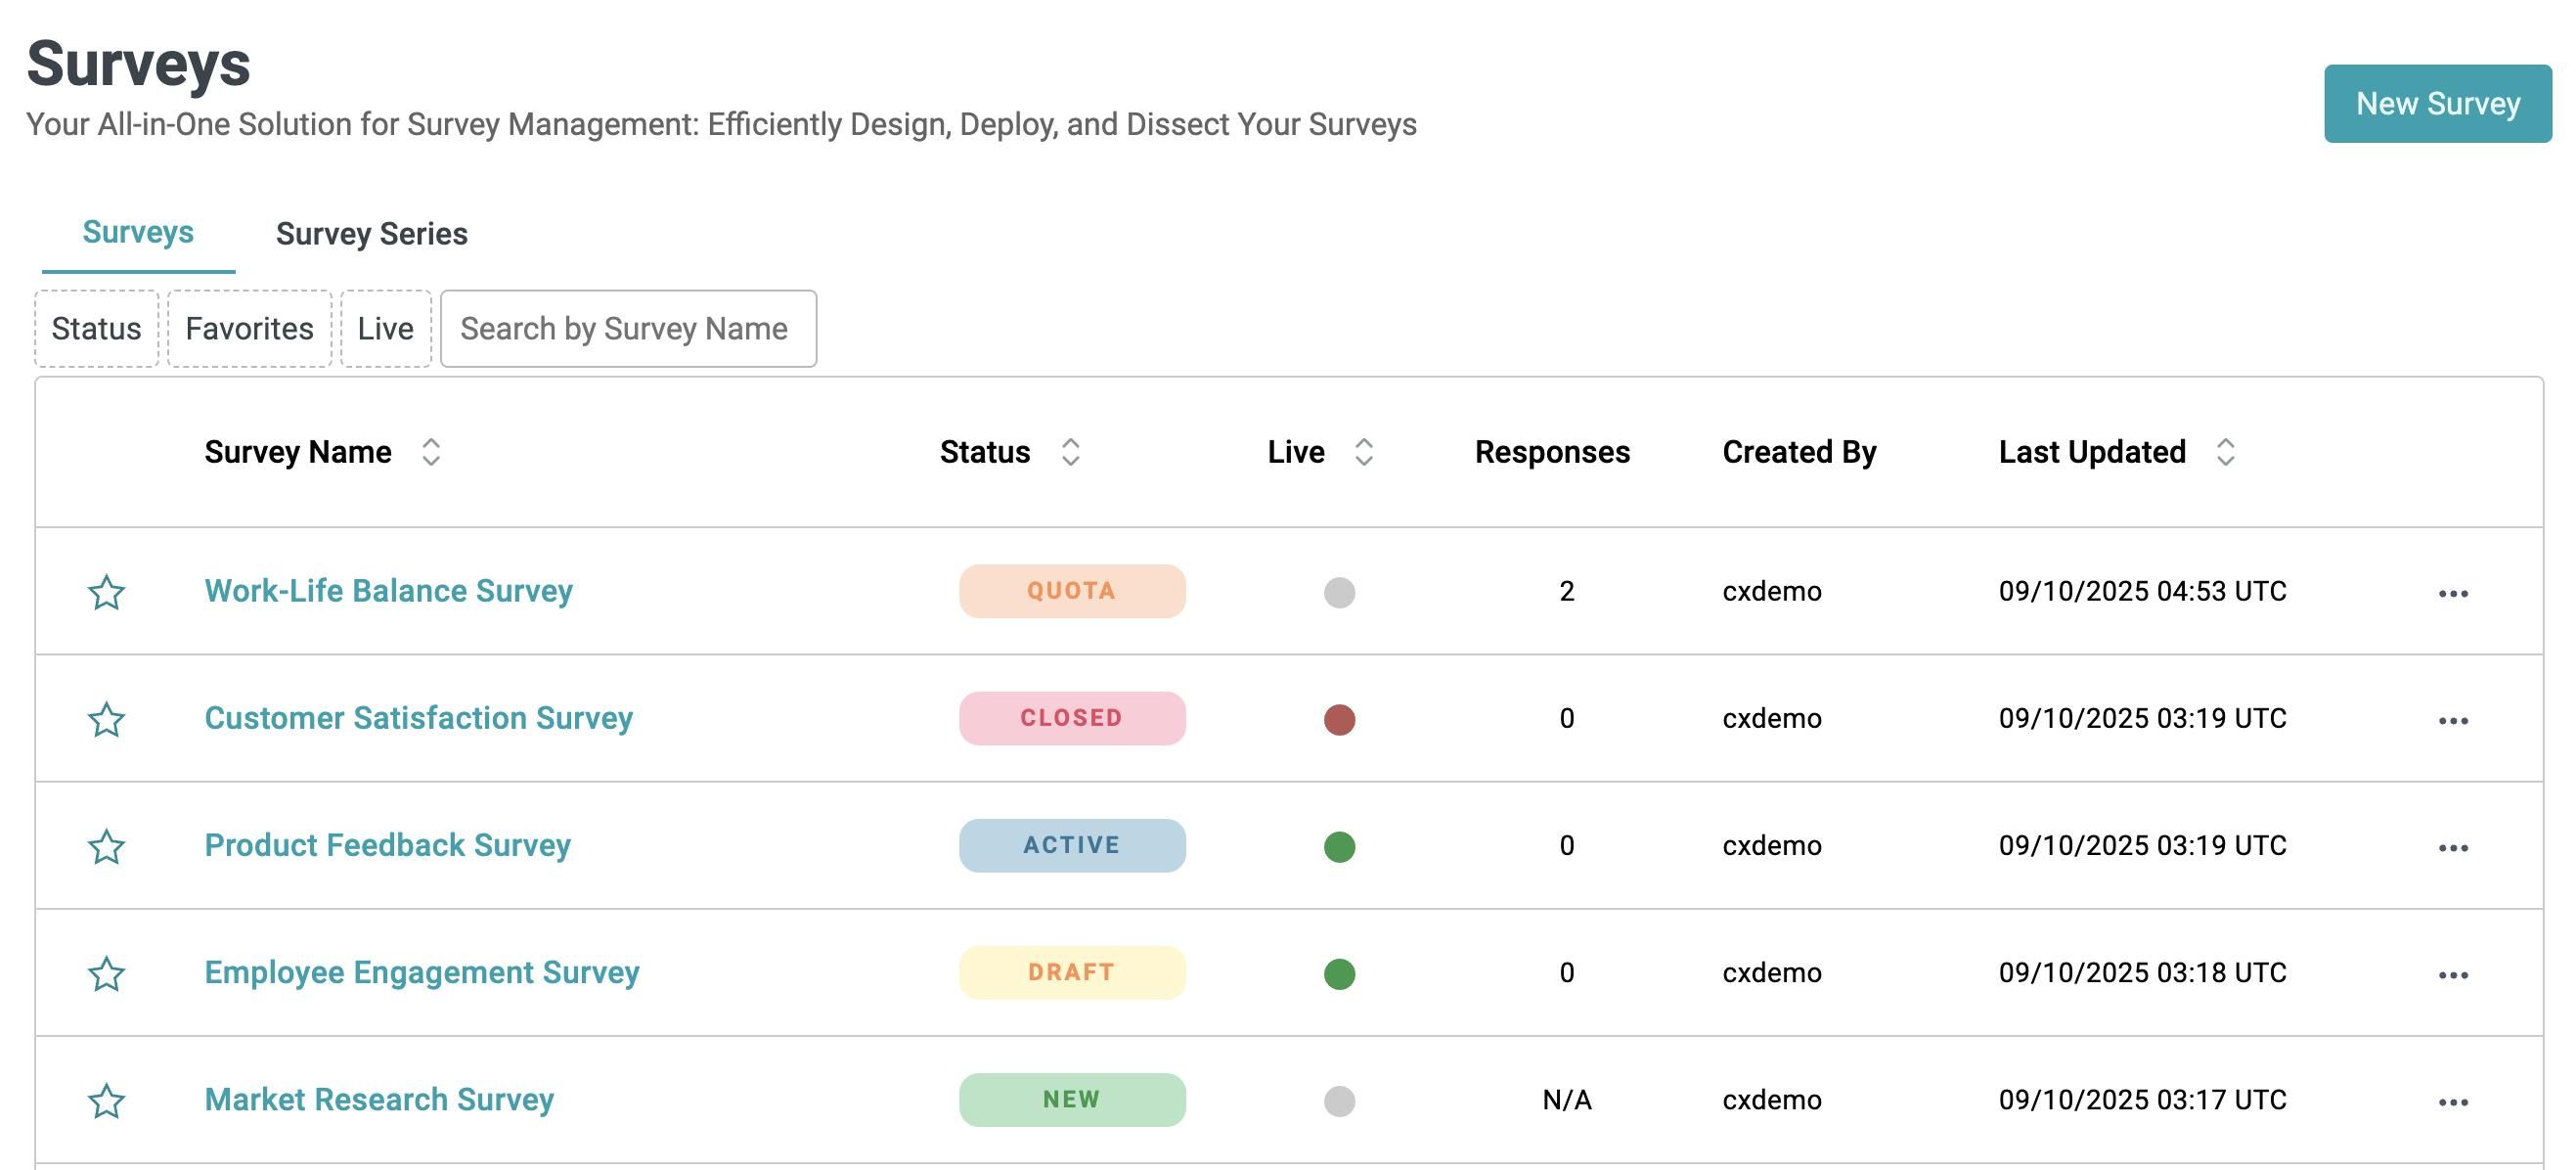Viewport: 2576px width, 1170px height.
Task: Open the Product Feedback Survey link
Action: point(387,844)
